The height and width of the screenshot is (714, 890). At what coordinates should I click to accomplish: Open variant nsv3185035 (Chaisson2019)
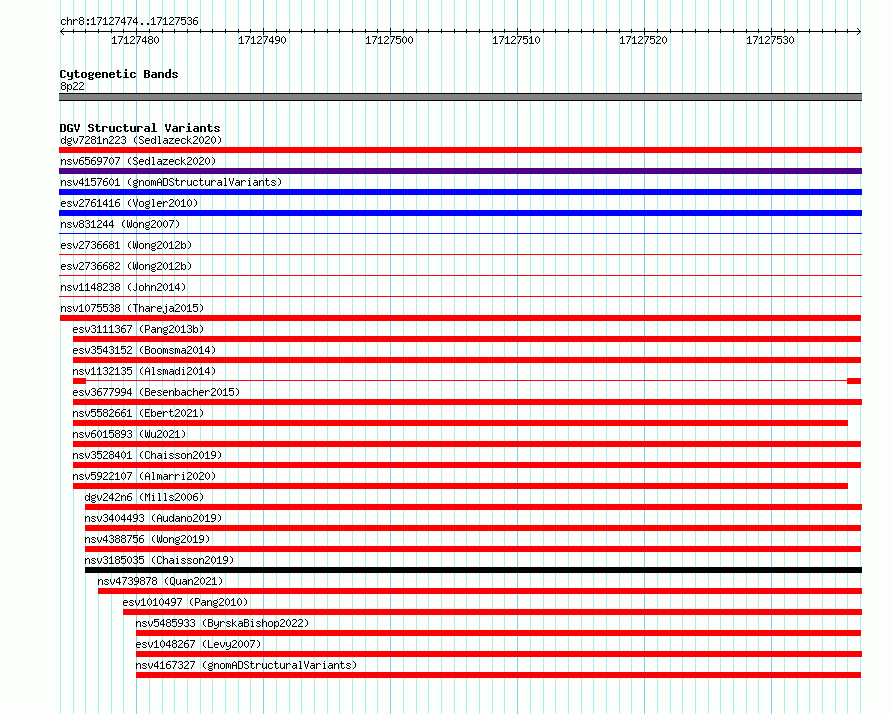(159, 560)
